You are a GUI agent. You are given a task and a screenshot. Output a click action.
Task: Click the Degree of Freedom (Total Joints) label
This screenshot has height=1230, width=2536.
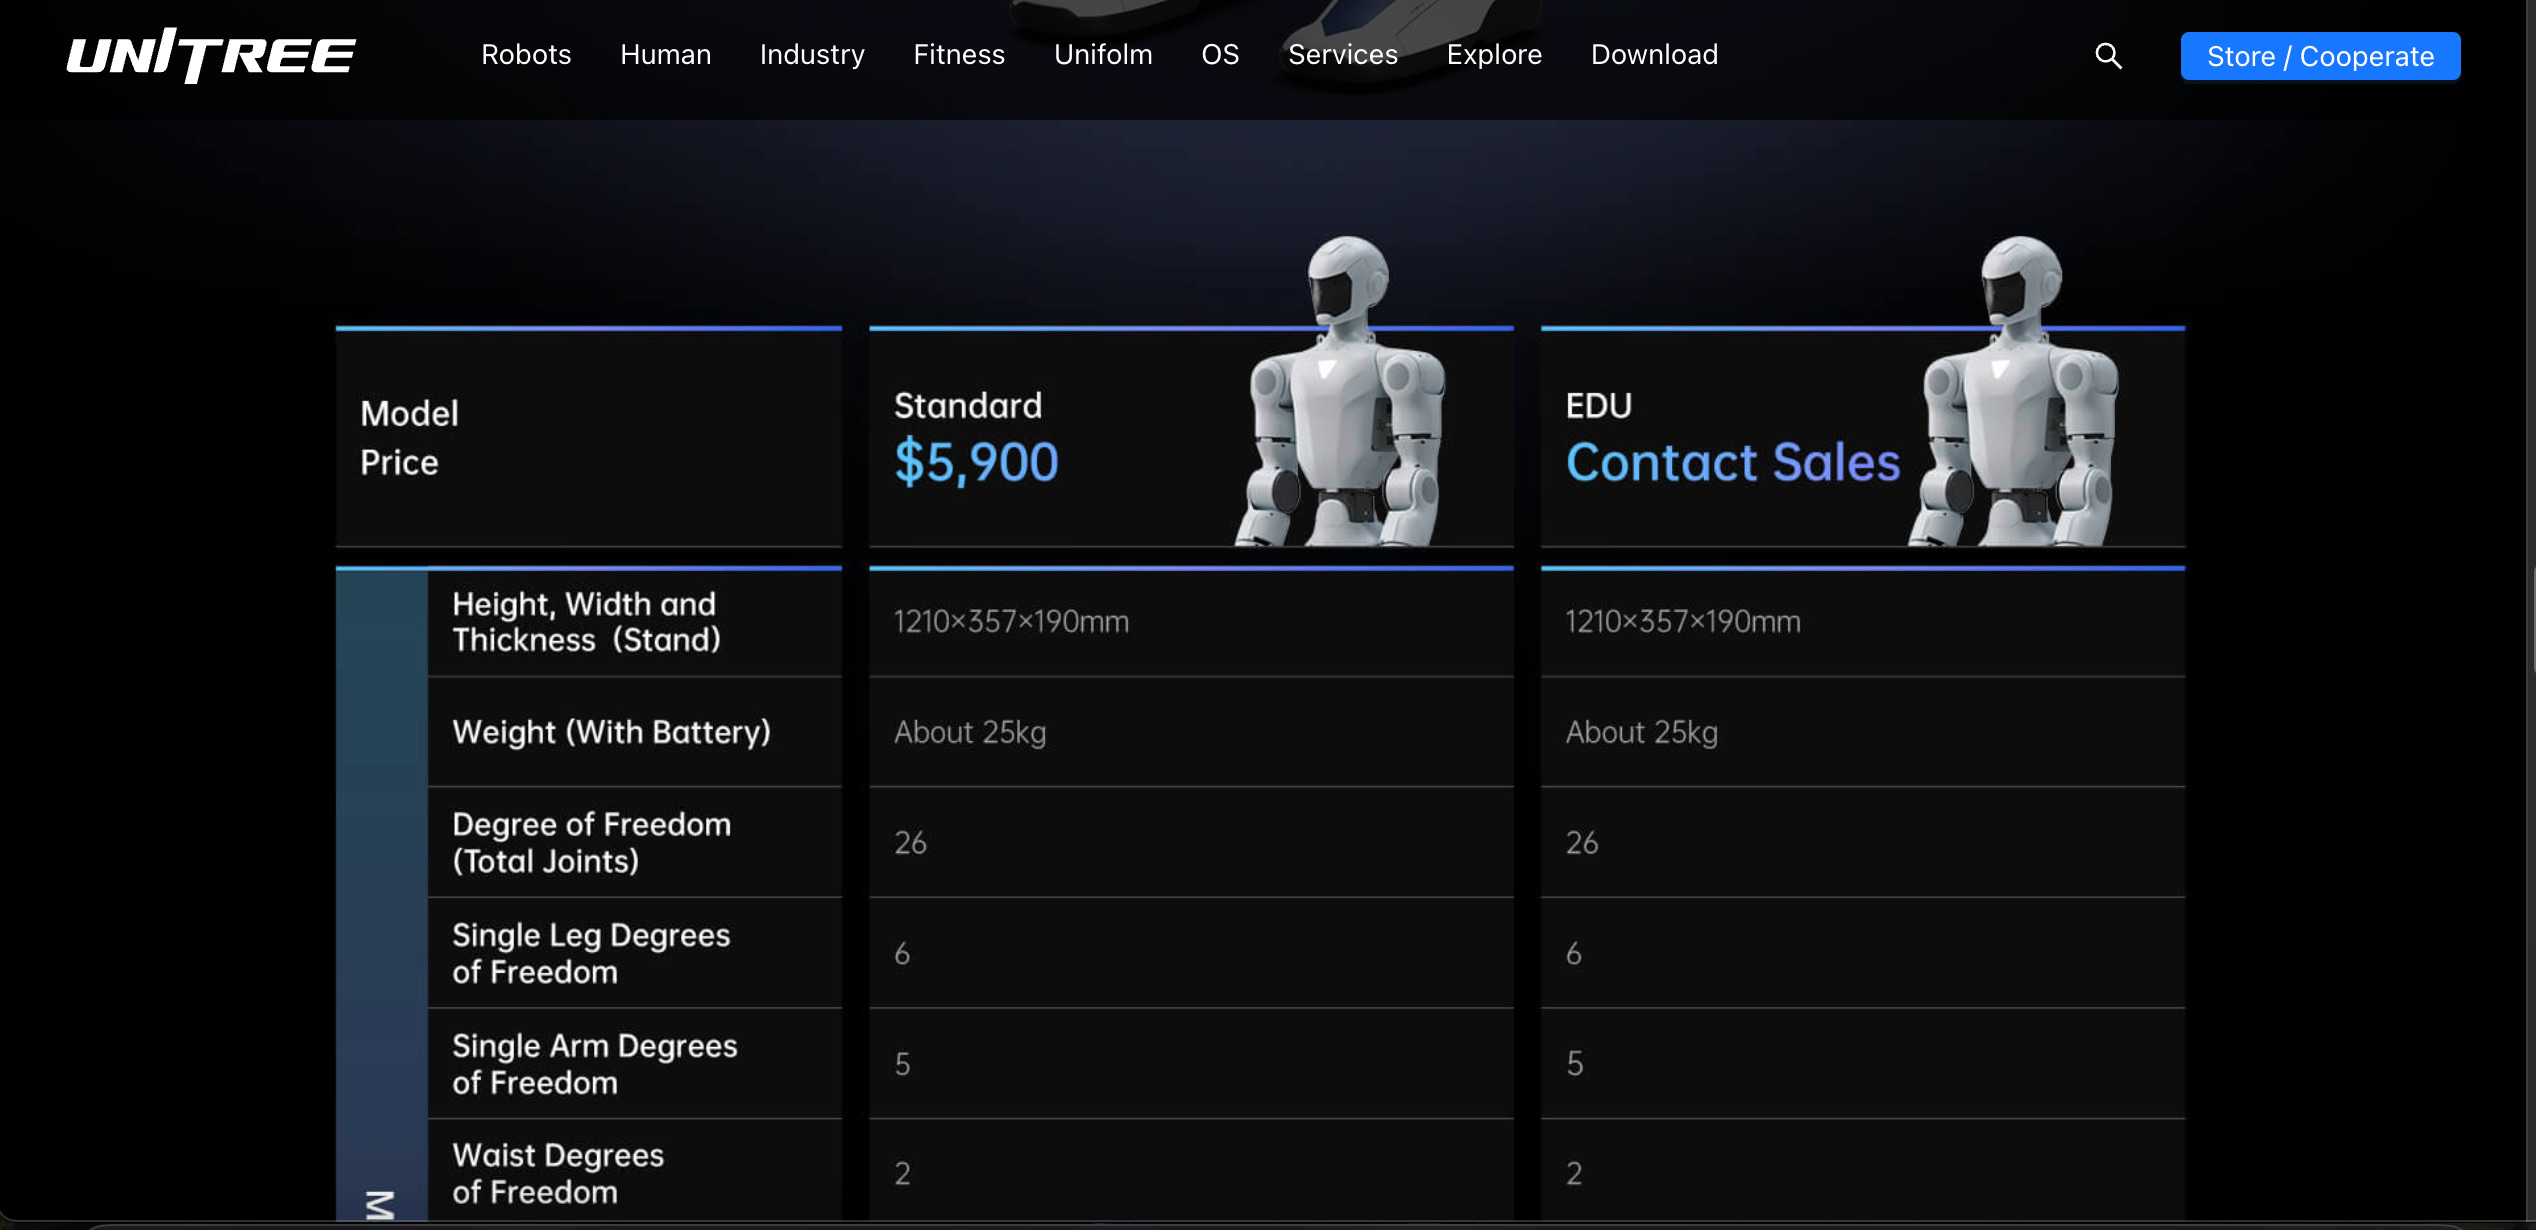click(x=591, y=842)
